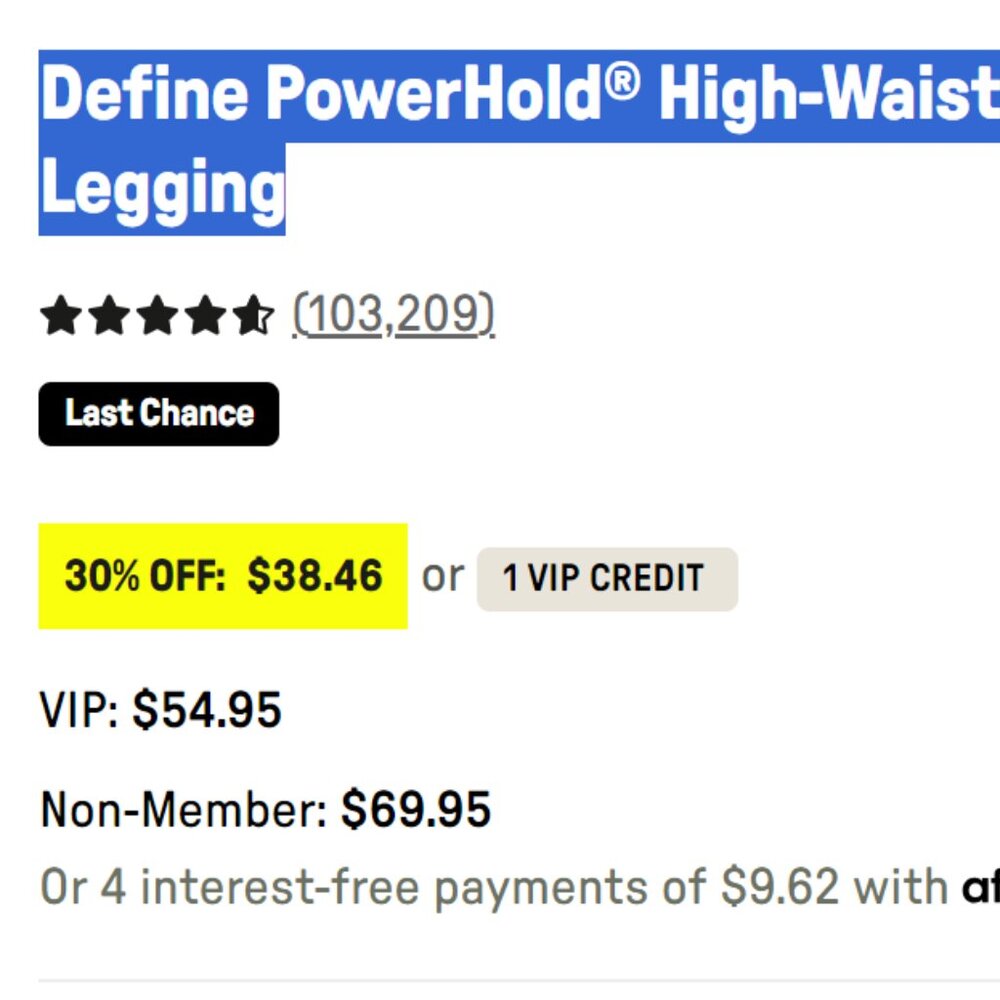Click the half-filled fifth rating star

pos(252,317)
